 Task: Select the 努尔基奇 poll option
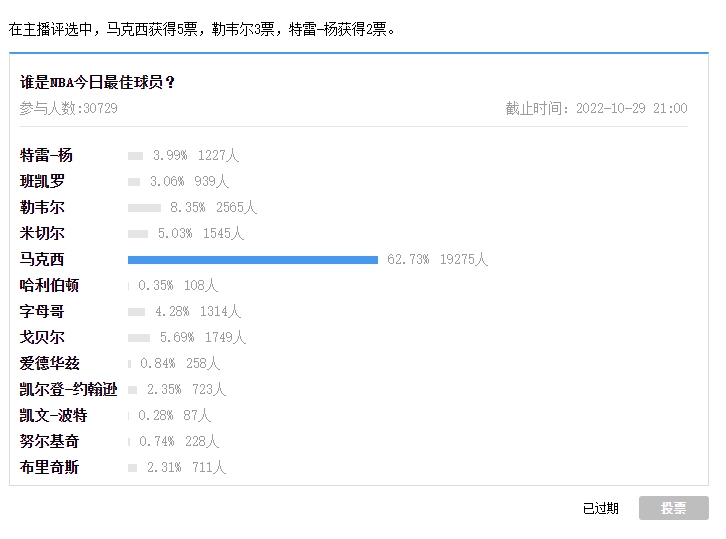click(x=49, y=441)
